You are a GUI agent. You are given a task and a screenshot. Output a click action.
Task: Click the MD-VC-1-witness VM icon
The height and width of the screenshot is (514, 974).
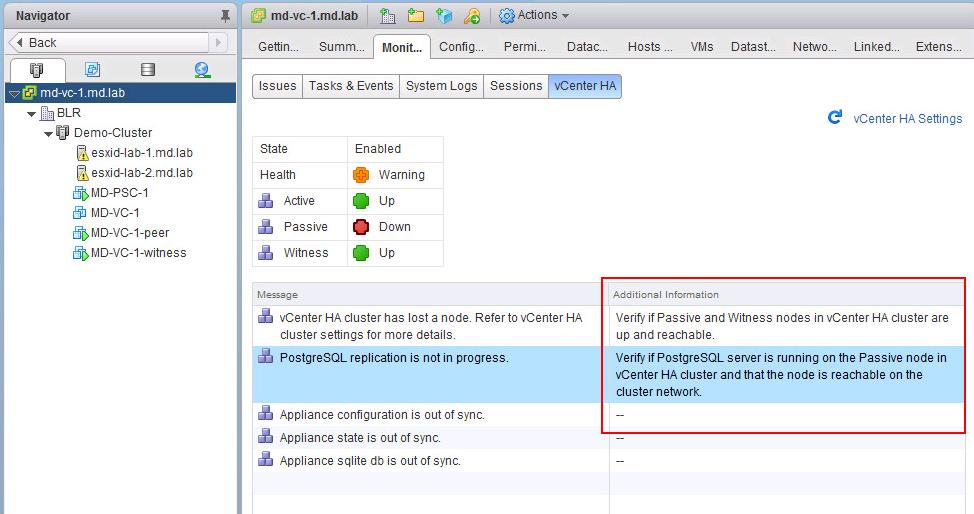81,253
